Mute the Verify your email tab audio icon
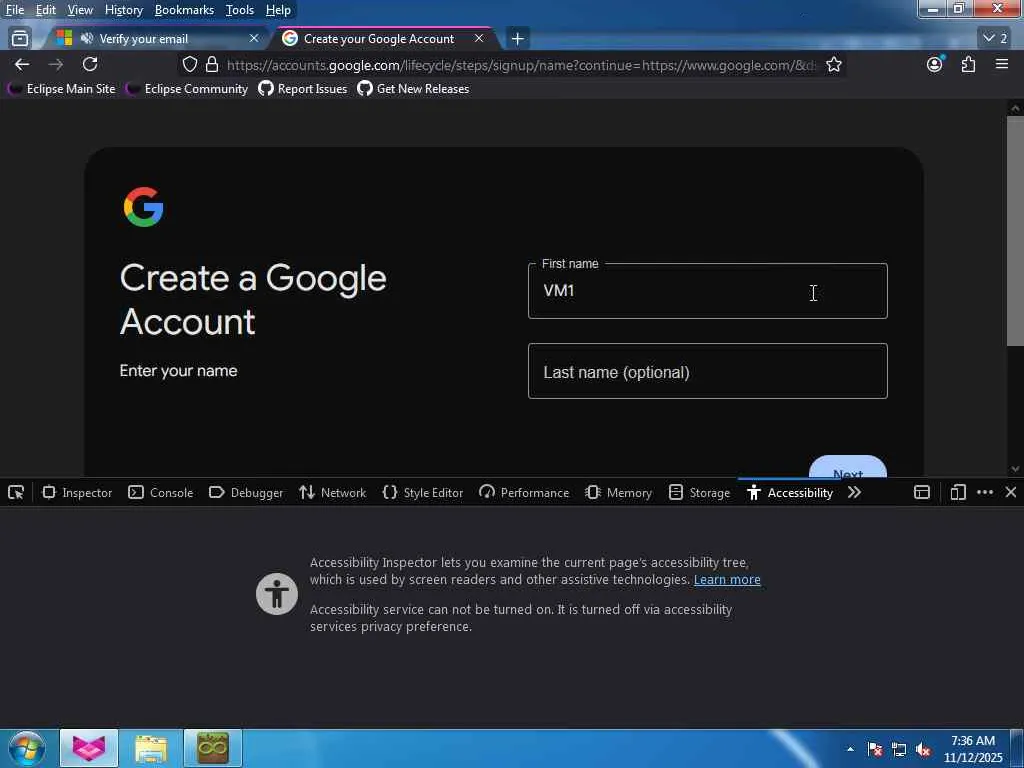The image size is (1024, 768). (x=86, y=39)
